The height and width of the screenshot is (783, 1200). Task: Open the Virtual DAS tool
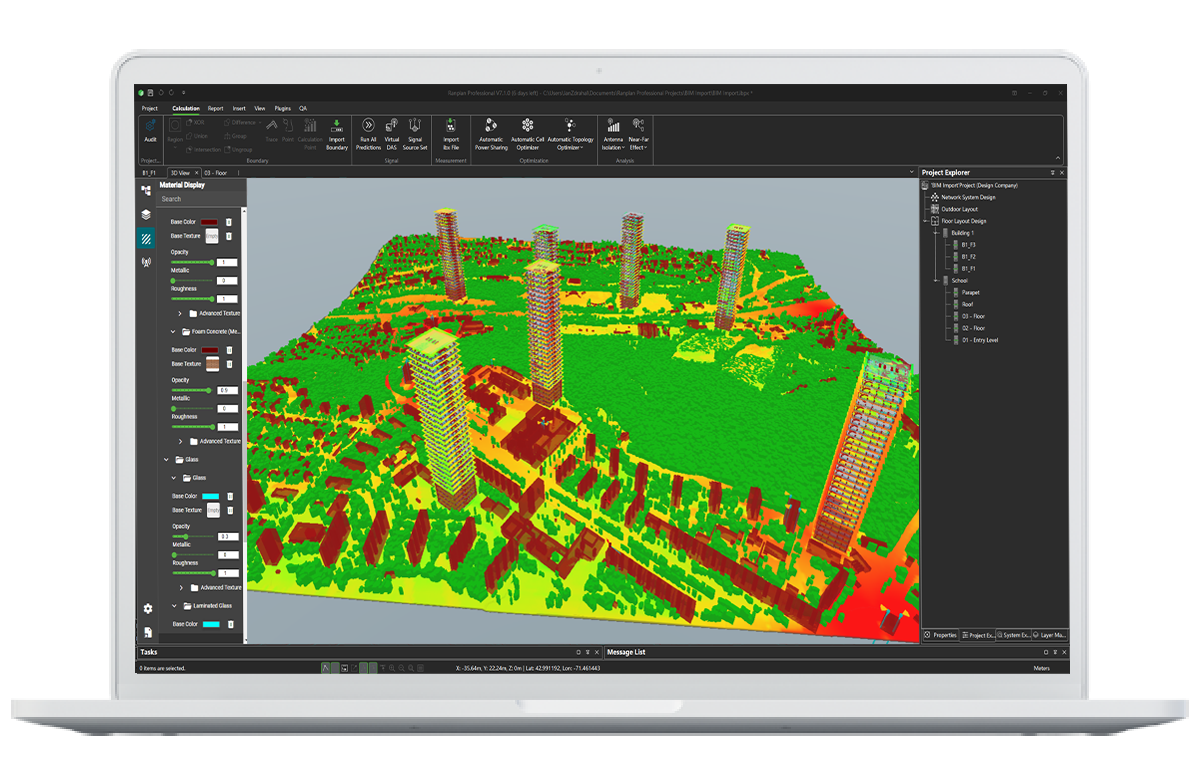(x=392, y=134)
